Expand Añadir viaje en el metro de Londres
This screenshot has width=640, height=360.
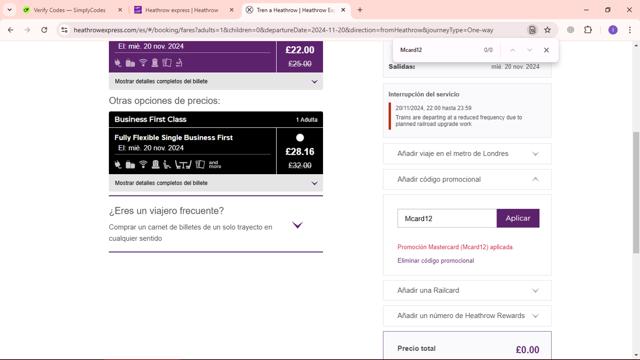(x=467, y=154)
